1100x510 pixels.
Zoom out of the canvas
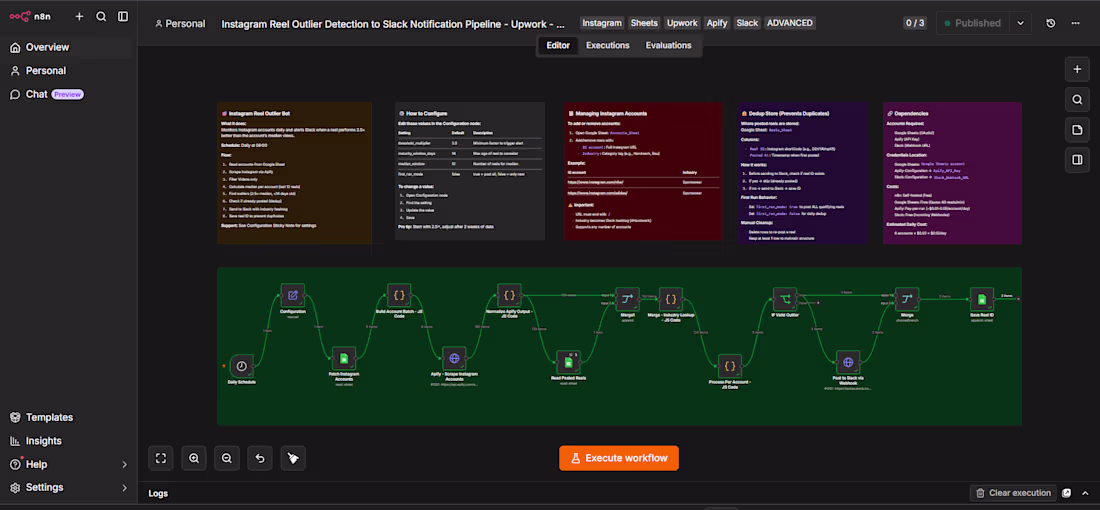click(227, 458)
